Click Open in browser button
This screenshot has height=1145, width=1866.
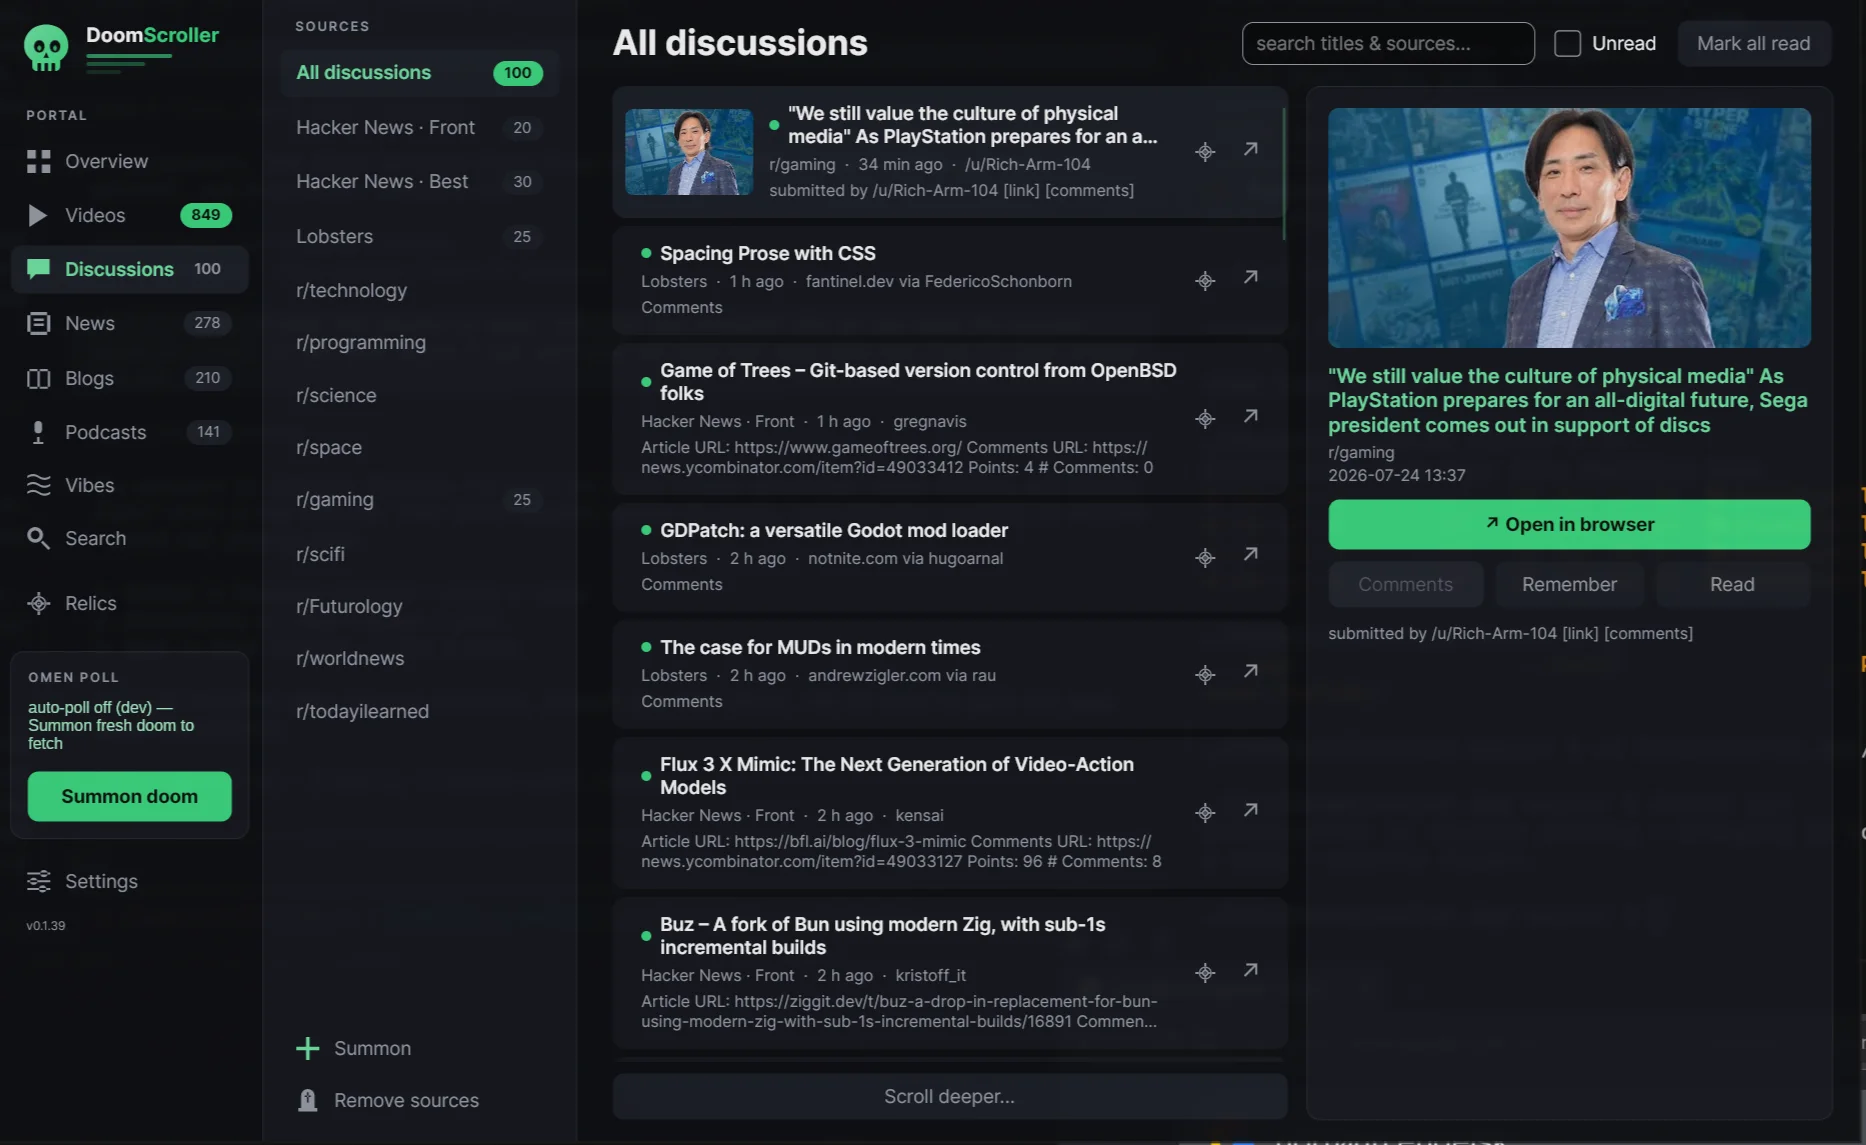click(x=1569, y=524)
